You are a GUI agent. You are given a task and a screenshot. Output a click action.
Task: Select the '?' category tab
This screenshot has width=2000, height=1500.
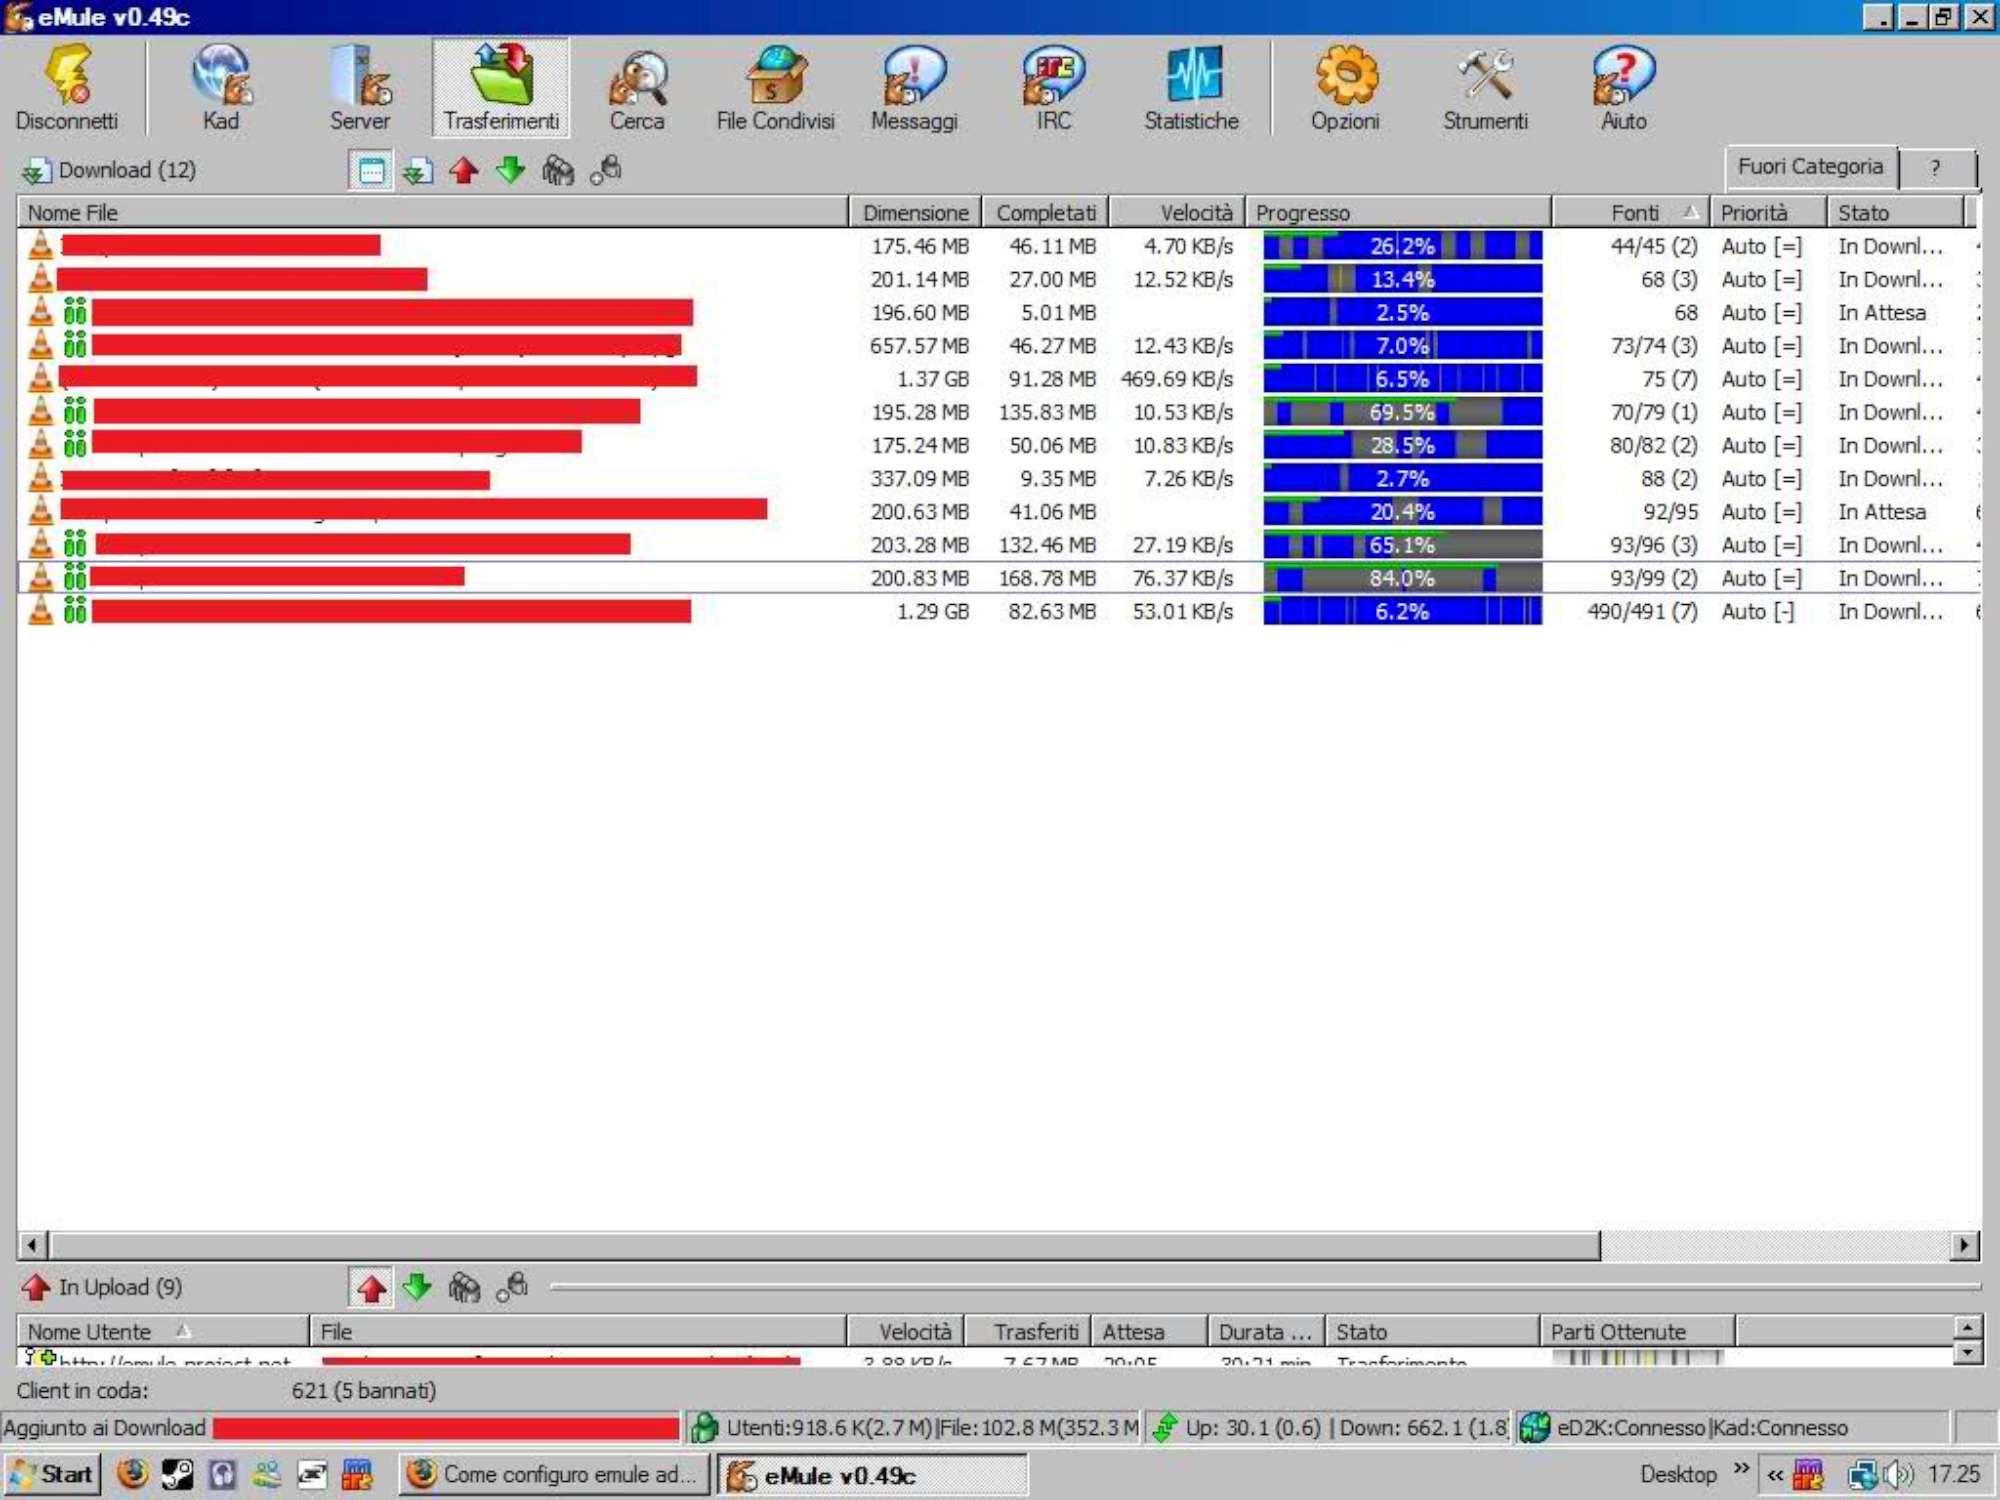[1936, 169]
